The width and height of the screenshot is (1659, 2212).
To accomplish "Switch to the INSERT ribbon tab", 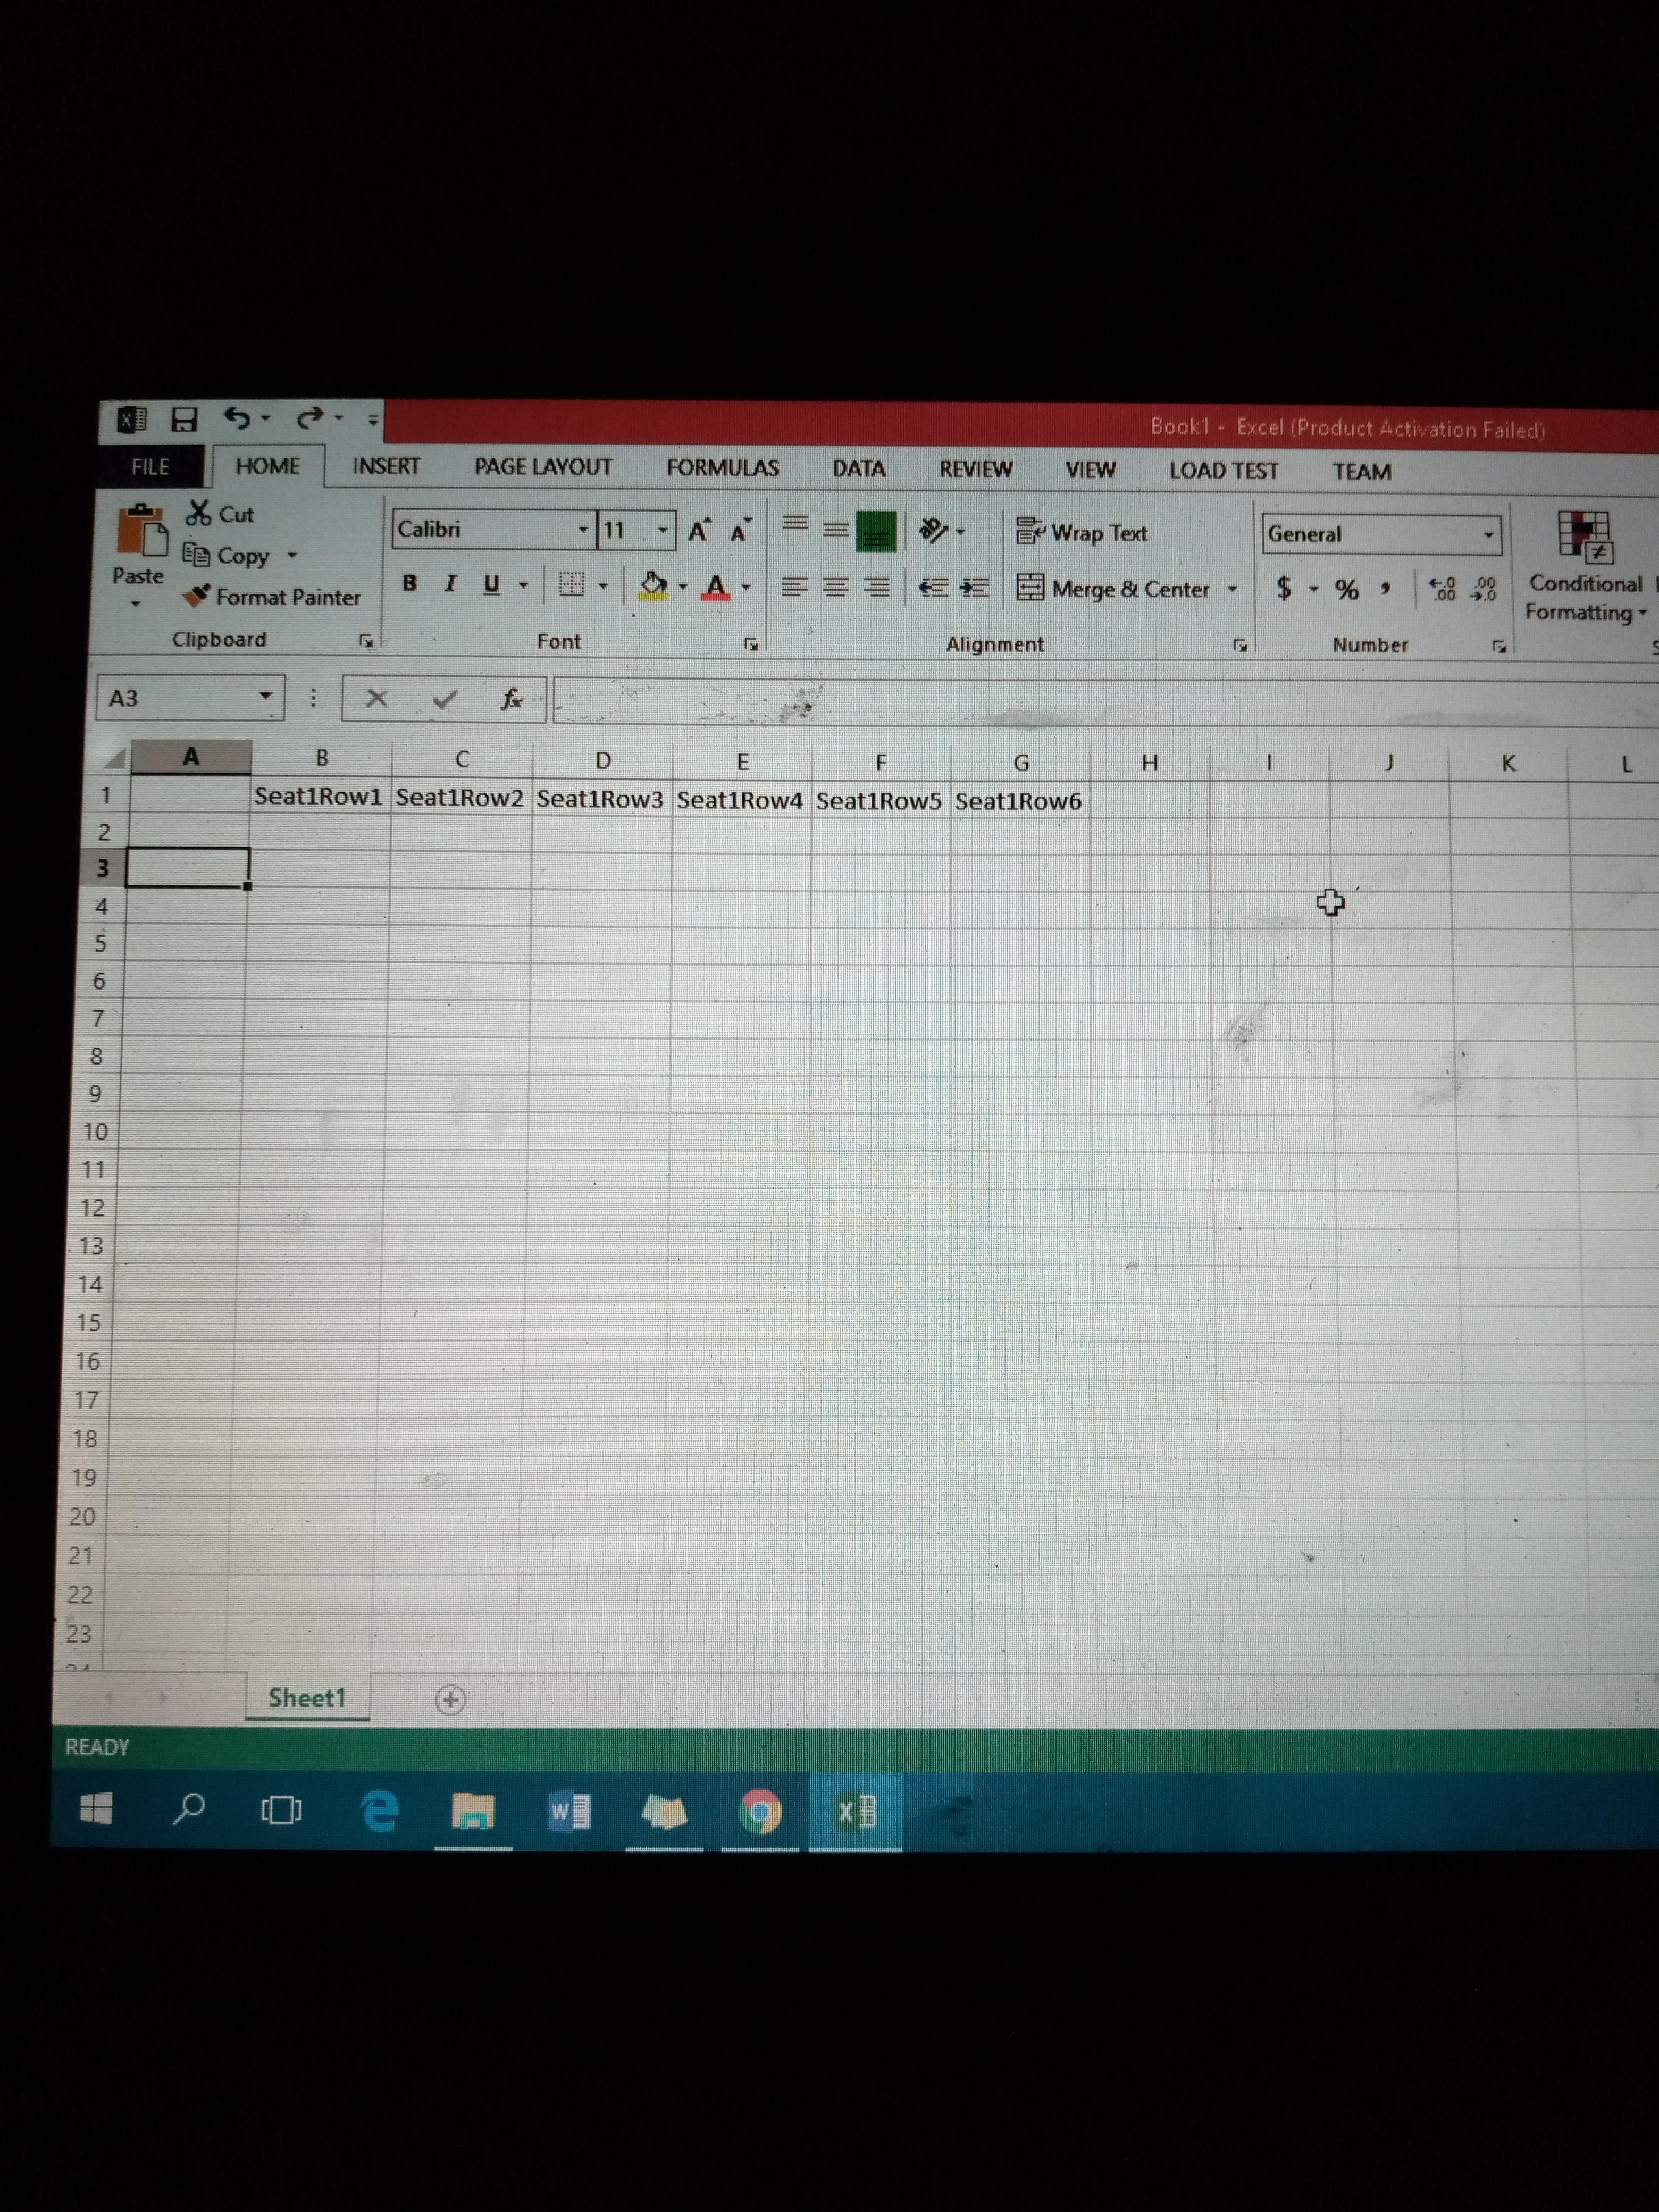I will (386, 466).
